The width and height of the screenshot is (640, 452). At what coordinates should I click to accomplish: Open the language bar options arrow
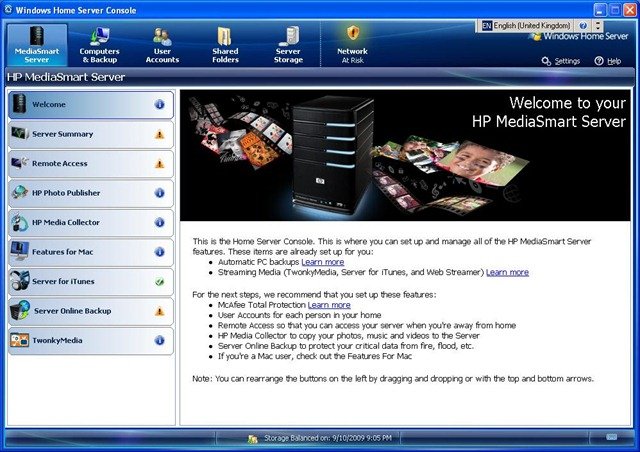pos(598,26)
